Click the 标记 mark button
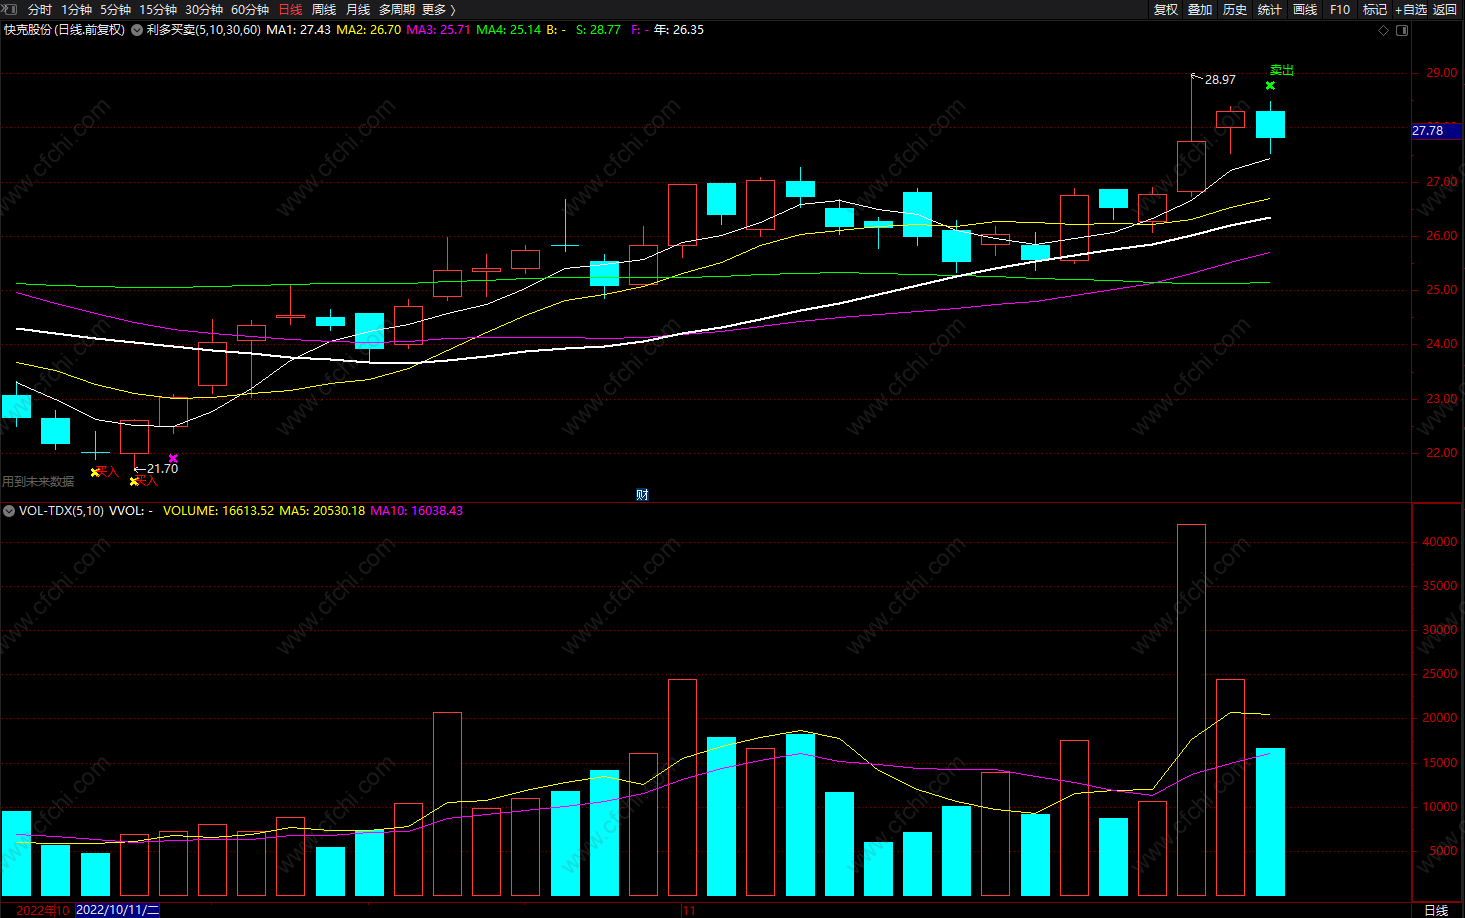Screen dimensions: 1465x918 [1375, 9]
